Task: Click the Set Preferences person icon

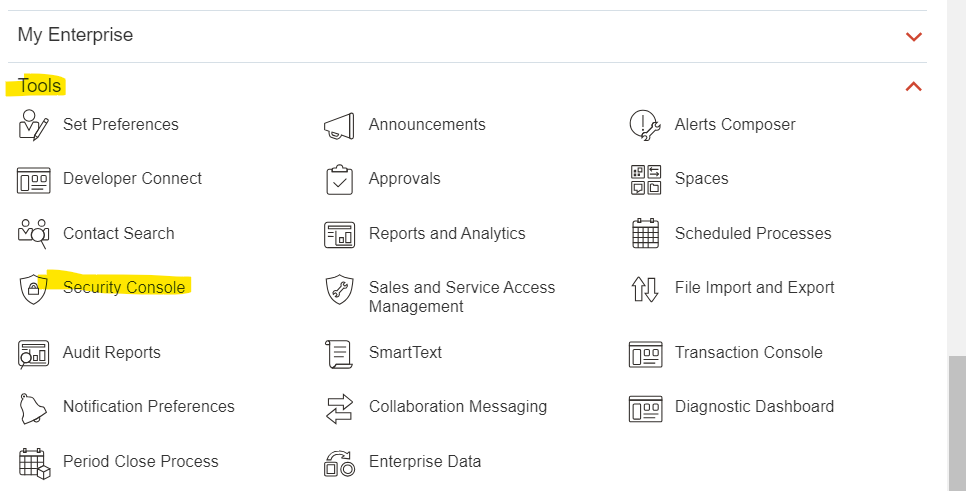Action: tap(33, 125)
